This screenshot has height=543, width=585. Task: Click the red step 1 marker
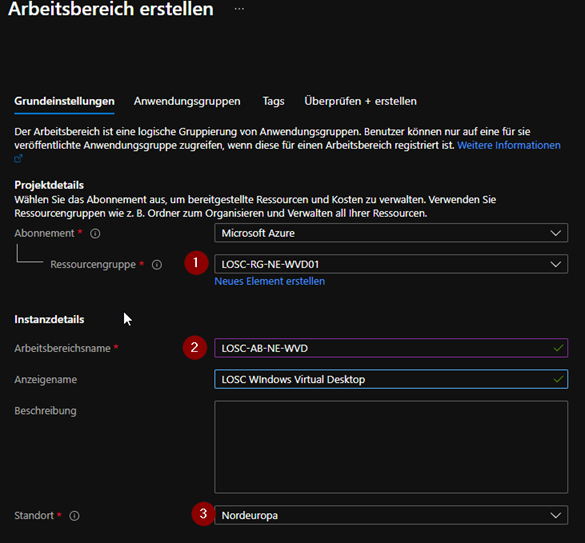pos(196,263)
